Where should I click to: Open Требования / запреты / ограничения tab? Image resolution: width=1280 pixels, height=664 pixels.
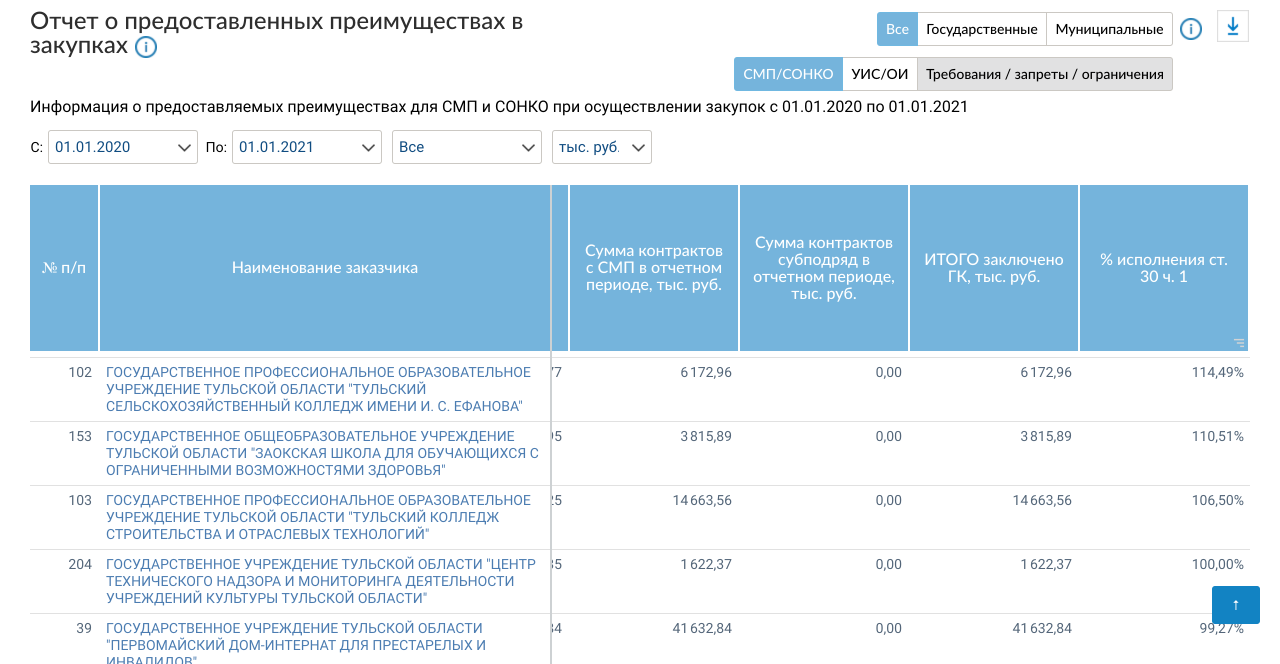pos(1045,74)
